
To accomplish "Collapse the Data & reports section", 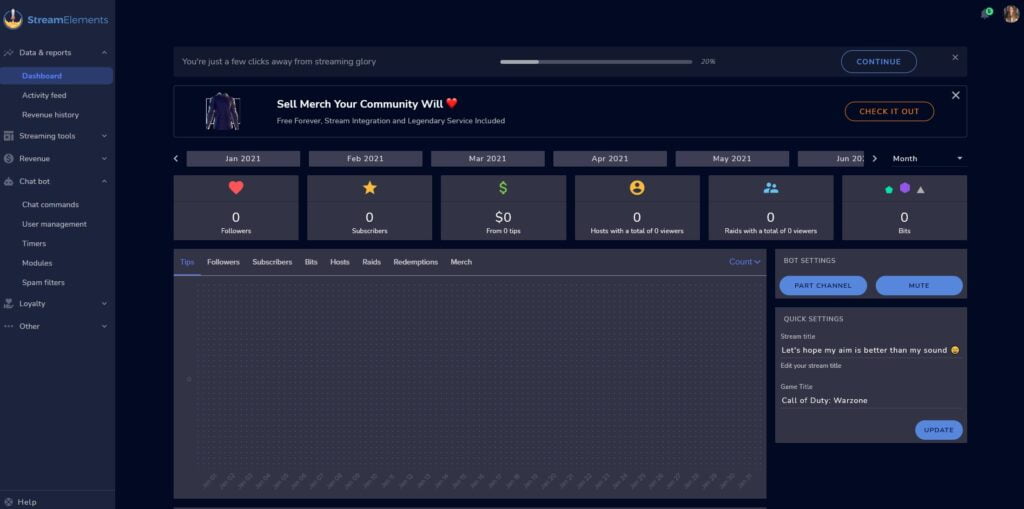I will 104,52.
